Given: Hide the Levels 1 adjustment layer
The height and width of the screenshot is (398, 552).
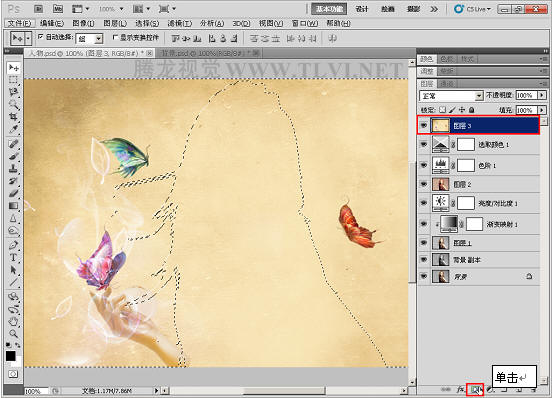Looking at the screenshot, I should (x=424, y=165).
